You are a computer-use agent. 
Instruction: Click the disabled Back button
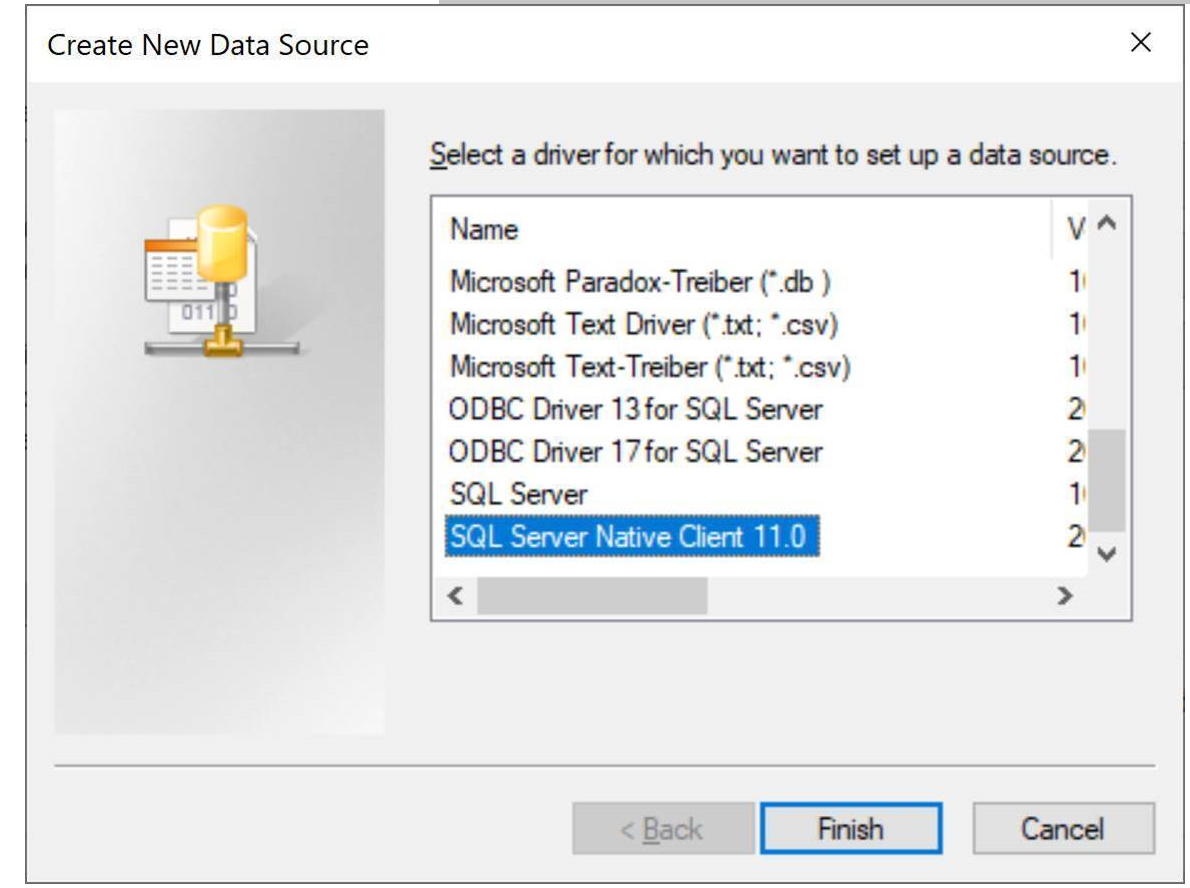point(663,828)
